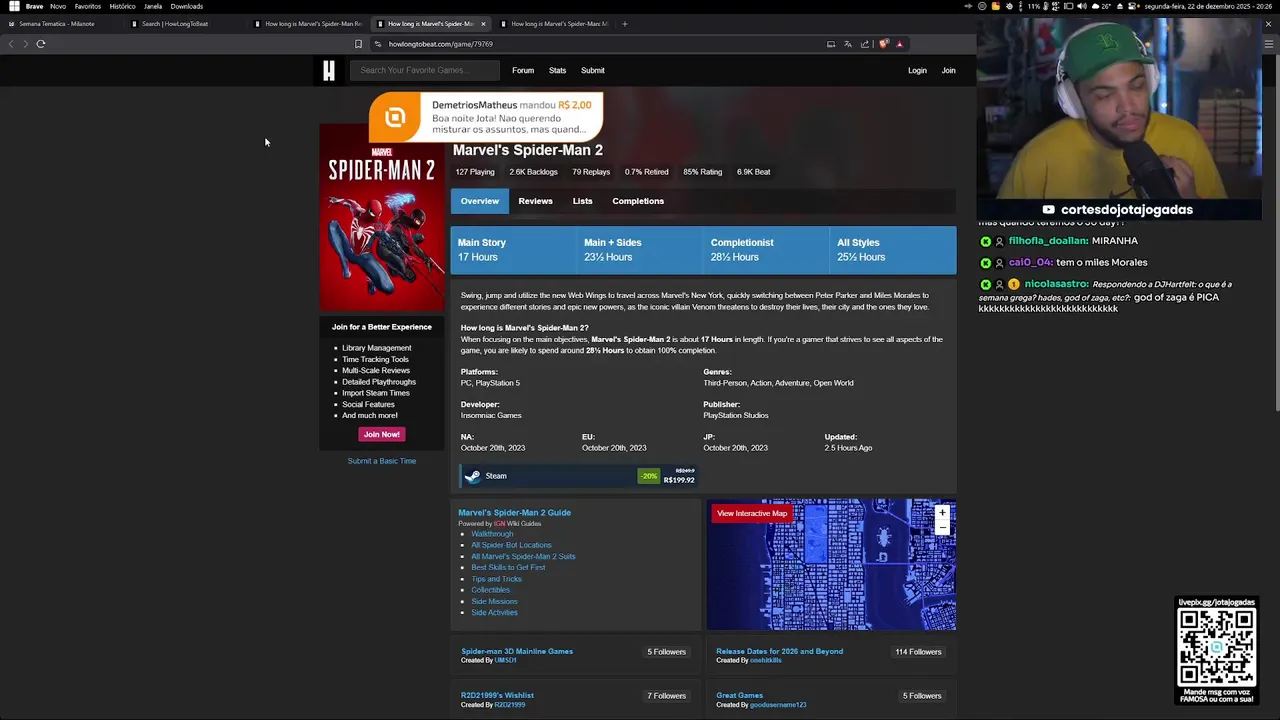Screen dimensions: 1280x720
Task: Open the Side Activities guide link
Action: [x=494, y=612]
